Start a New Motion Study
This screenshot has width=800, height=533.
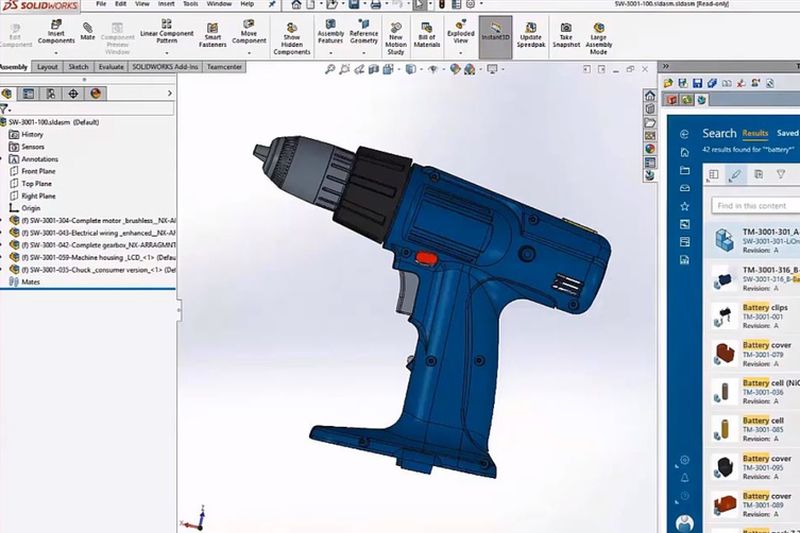click(396, 39)
